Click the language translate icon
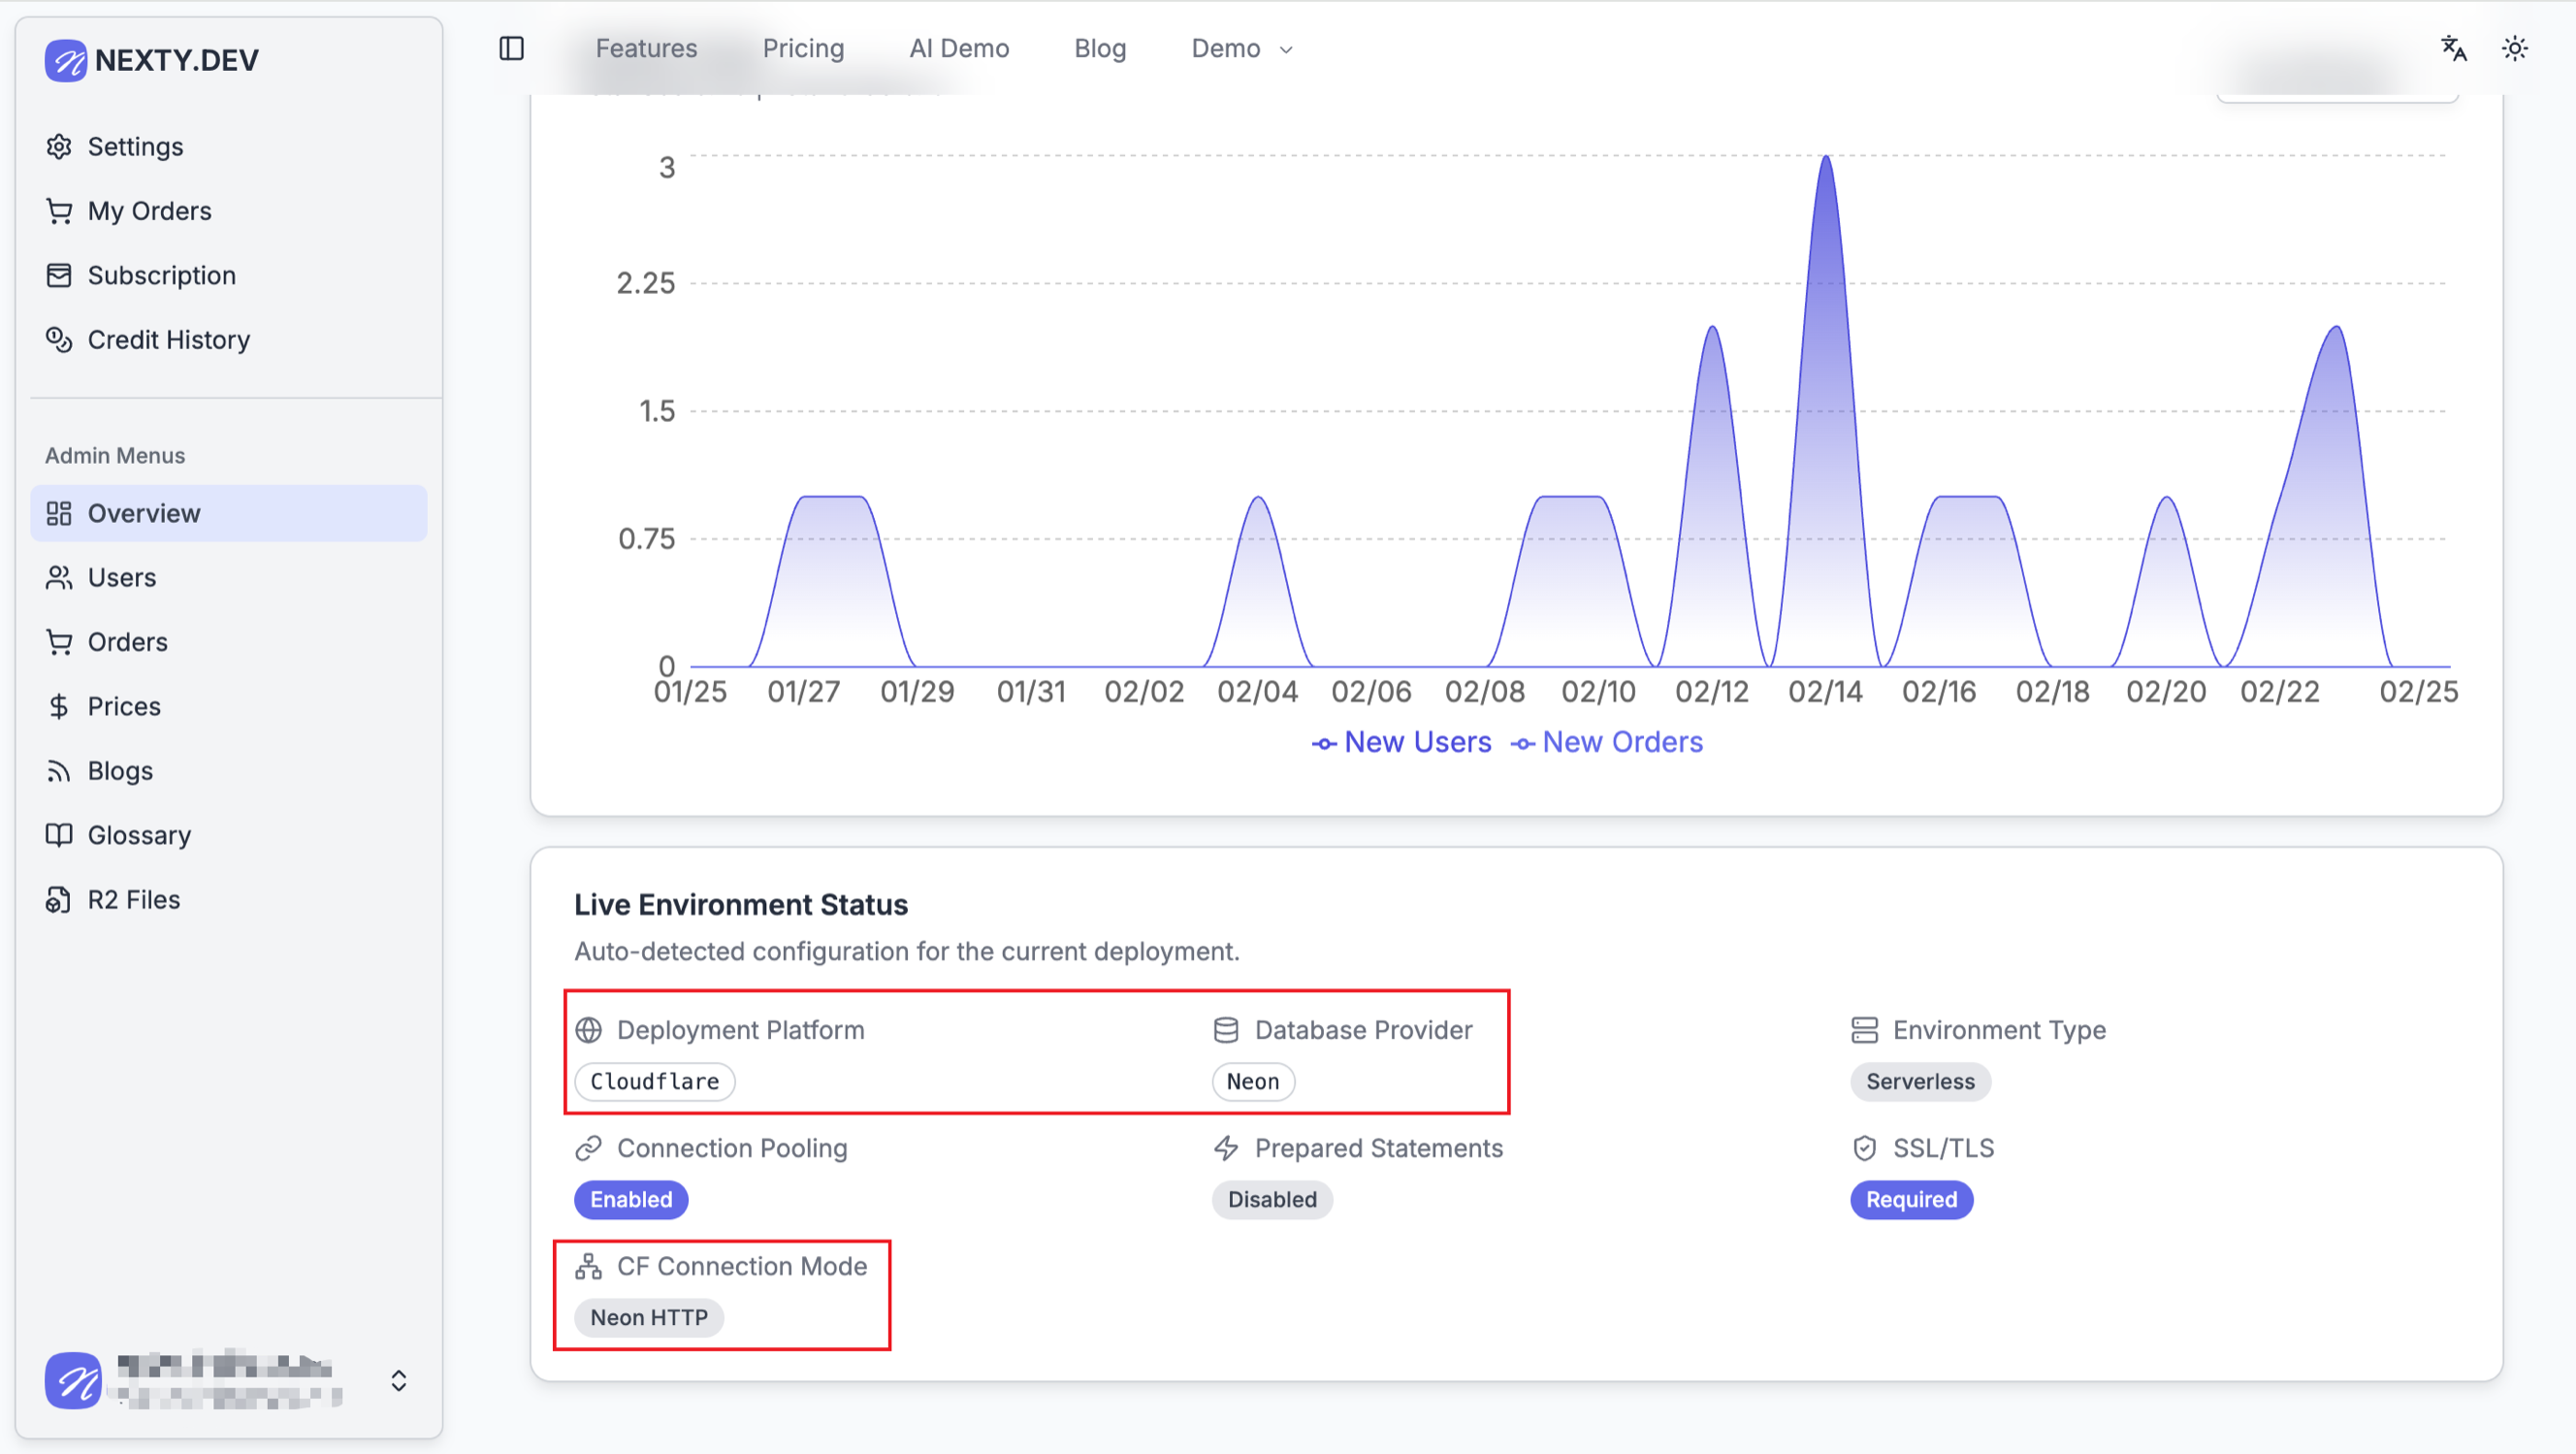Screen dimensions: 2576x1454 tap(2453, 48)
